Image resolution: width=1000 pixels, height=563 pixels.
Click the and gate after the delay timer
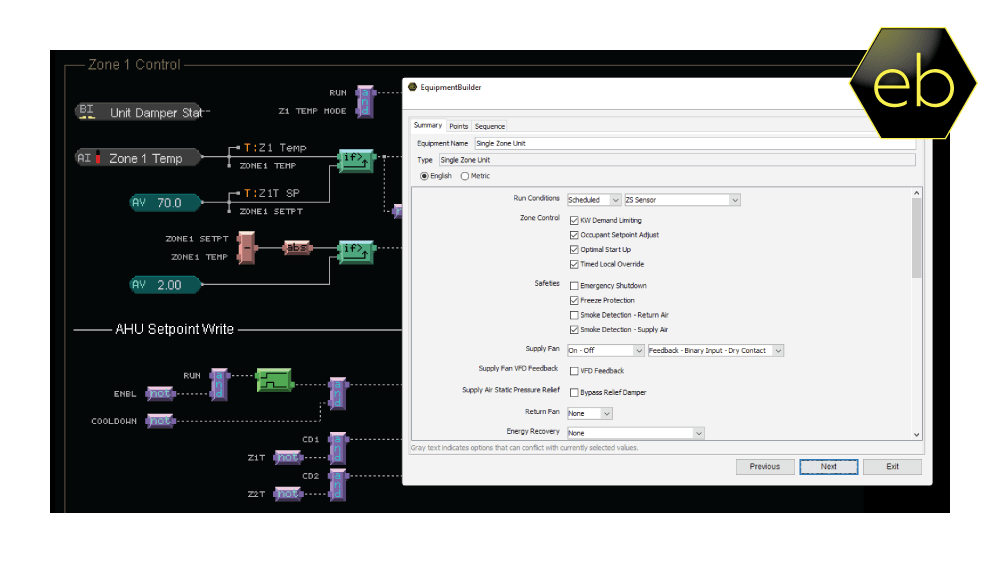click(x=338, y=393)
